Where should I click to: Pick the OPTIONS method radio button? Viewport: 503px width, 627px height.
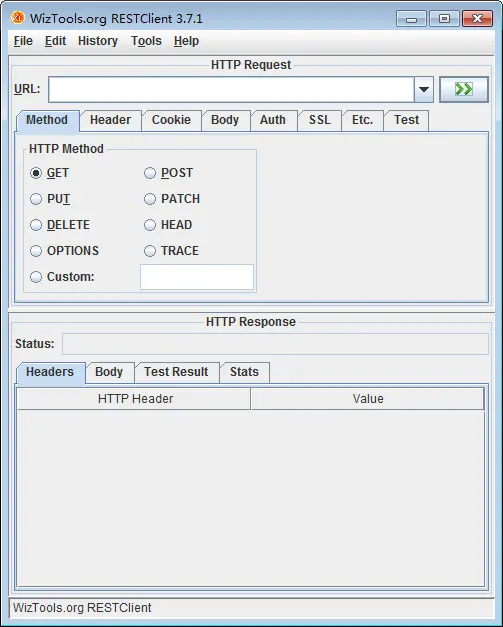[x=36, y=251]
